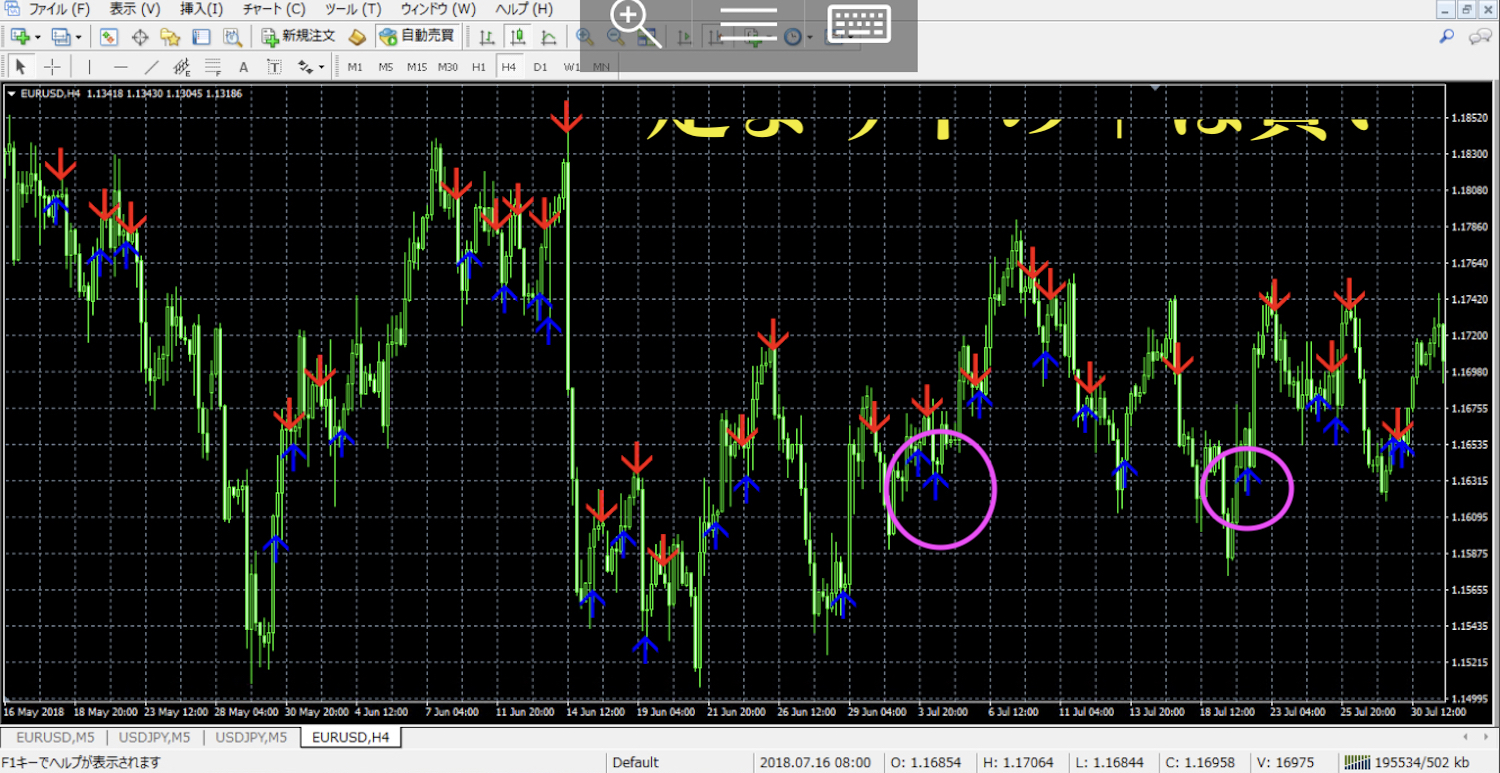Toggle the 自動売買 auto-trading button
The width and height of the screenshot is (1500, 773).
pyautogui.click(x=417, y=37)
